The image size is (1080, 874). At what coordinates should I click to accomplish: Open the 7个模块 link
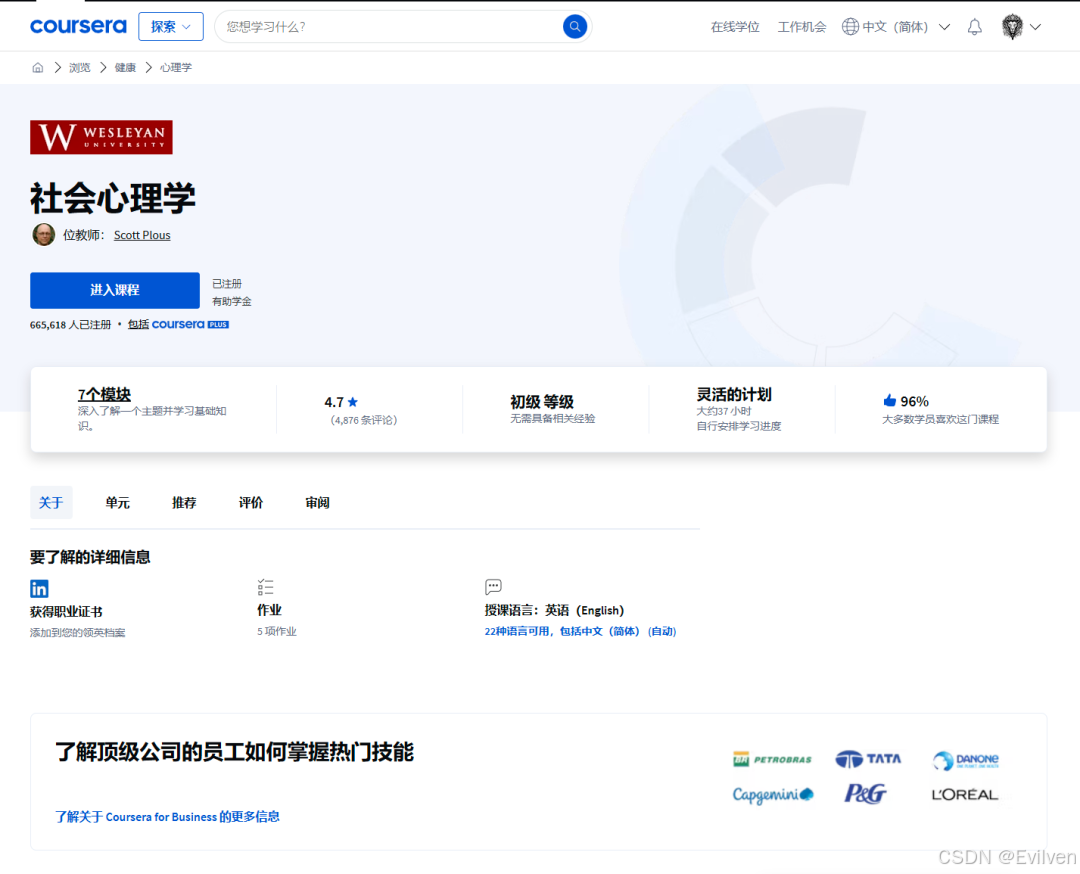(104, 394)
